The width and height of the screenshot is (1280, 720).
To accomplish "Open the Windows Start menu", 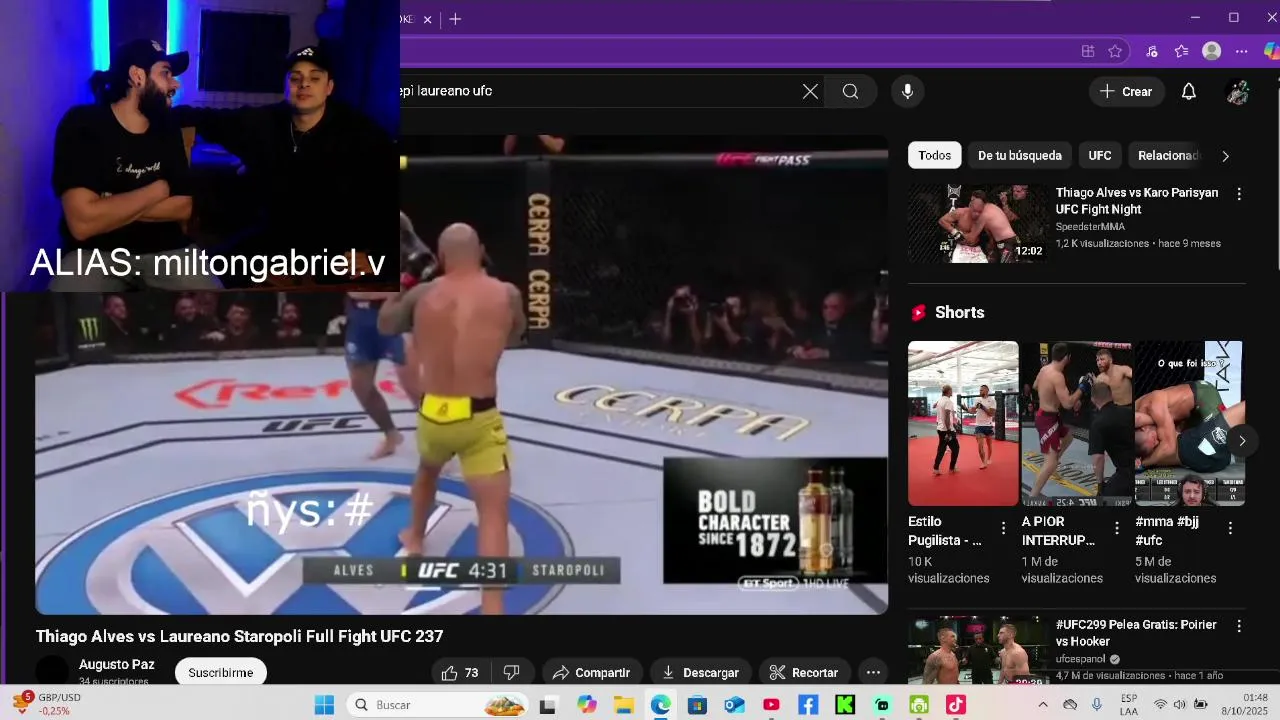I will (324, 705).
